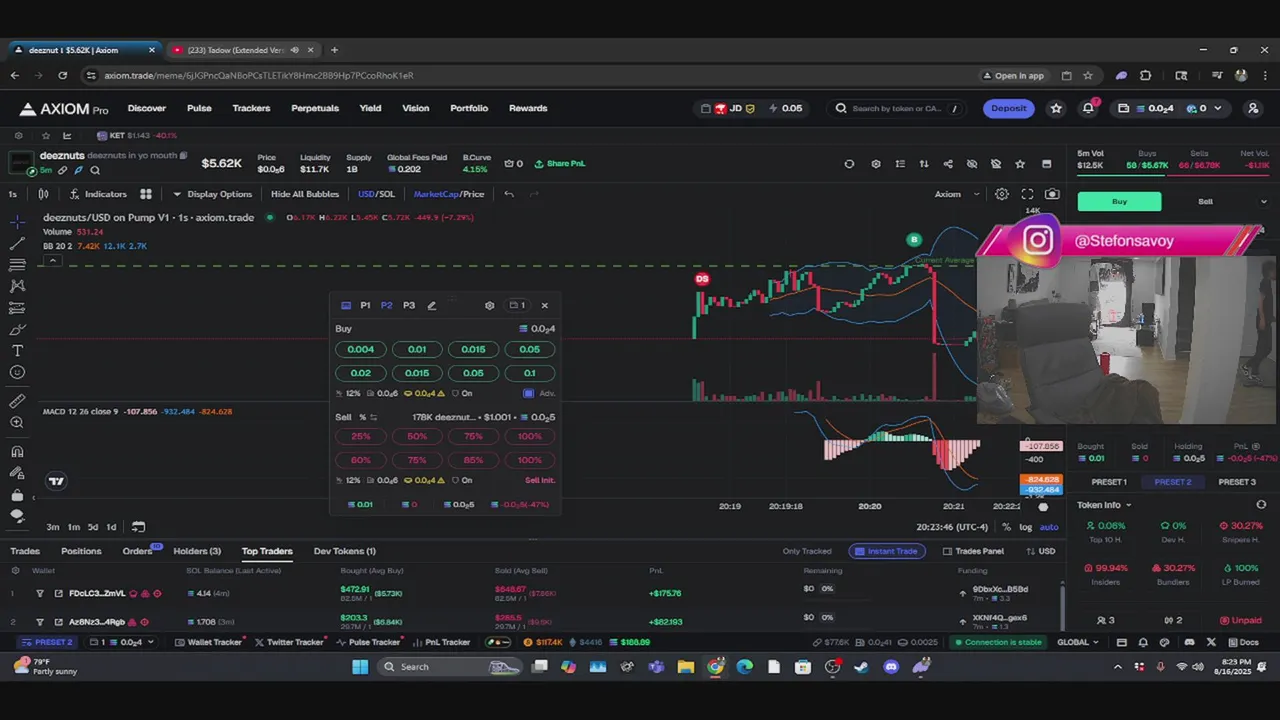Open the notifications bell

coord(1089,108)
